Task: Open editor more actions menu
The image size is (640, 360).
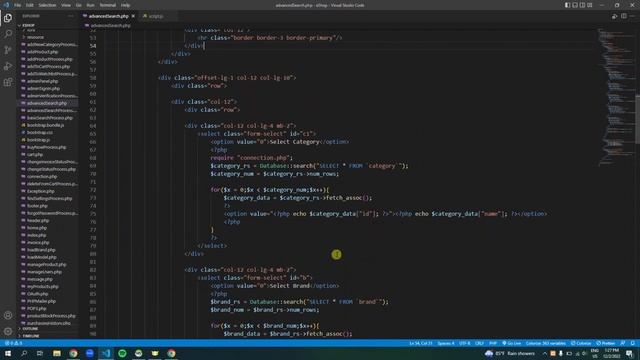Action: [x=632, y=16]
